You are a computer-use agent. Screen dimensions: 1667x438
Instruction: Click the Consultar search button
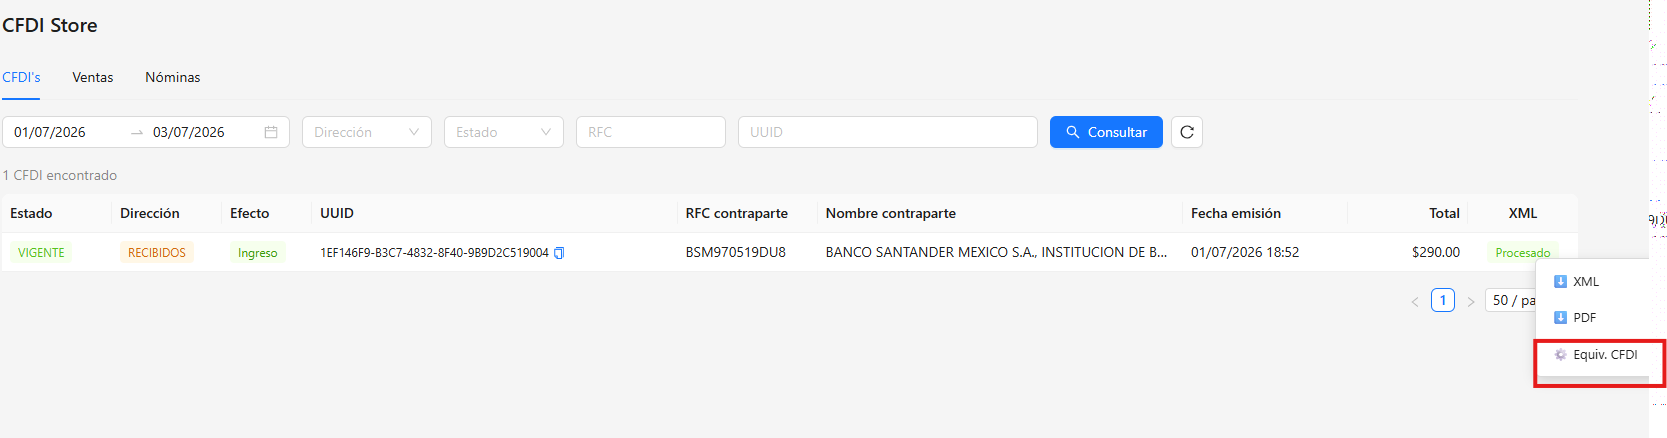(x=1106, y=132)
